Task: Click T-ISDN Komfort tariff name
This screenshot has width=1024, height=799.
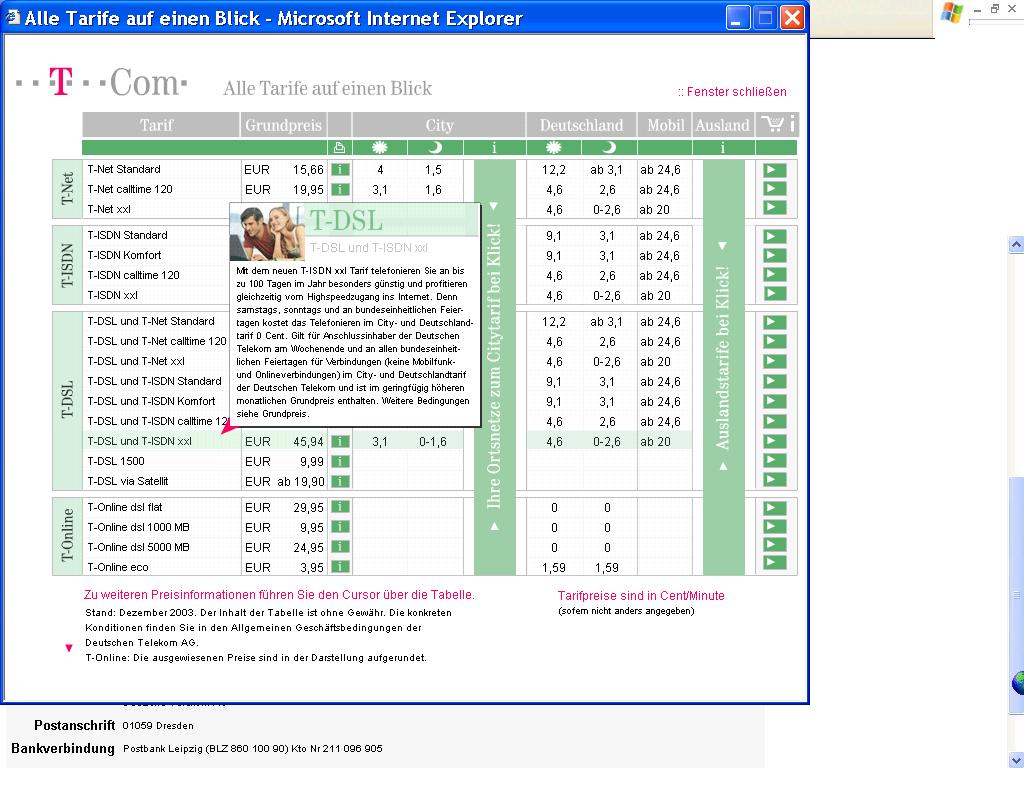Action: coord(124,255)
